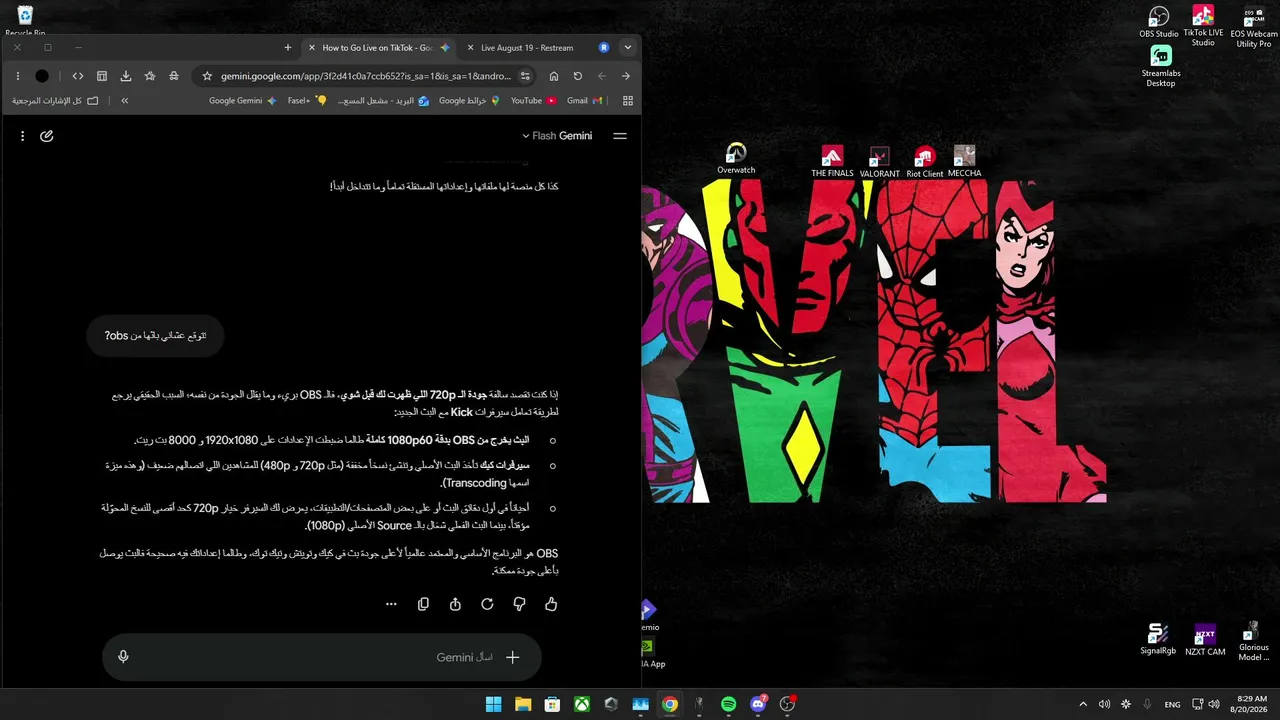1280x720 pixels.
Task: Open more options under the response
Action: coord(391,604)
